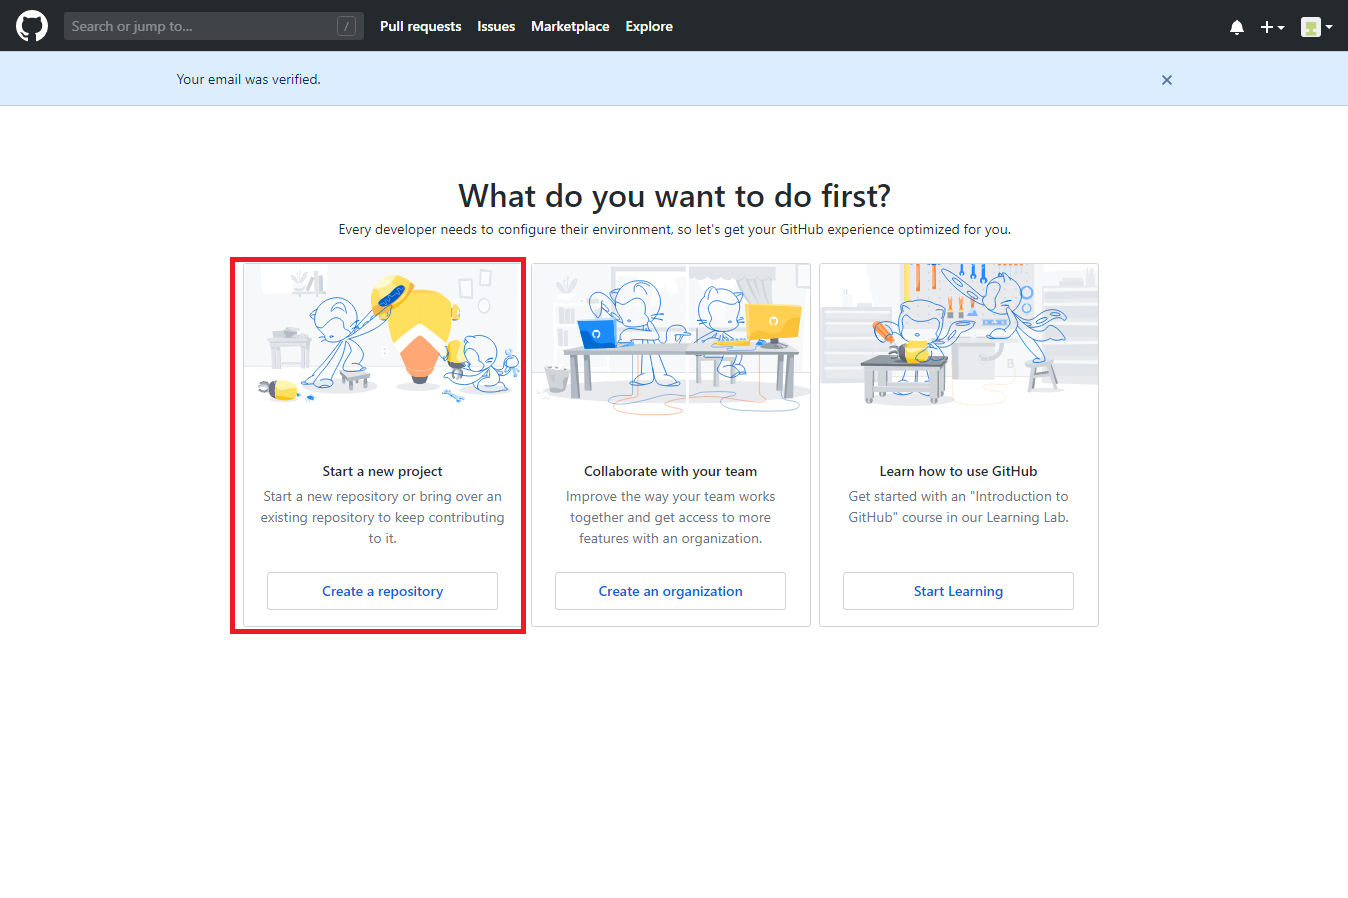This screenshot has width=1348, height=898.
Task: Go to Pull requests
Action: point(420,26)
